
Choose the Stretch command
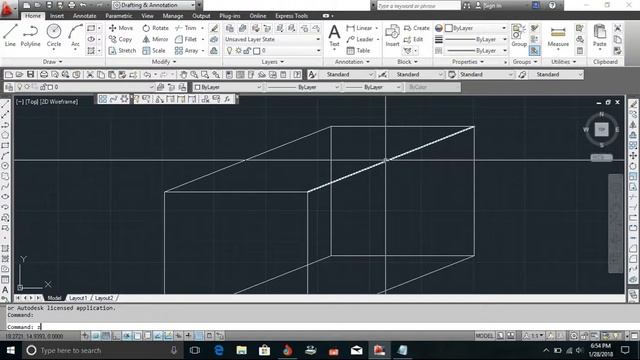(122, 51)
